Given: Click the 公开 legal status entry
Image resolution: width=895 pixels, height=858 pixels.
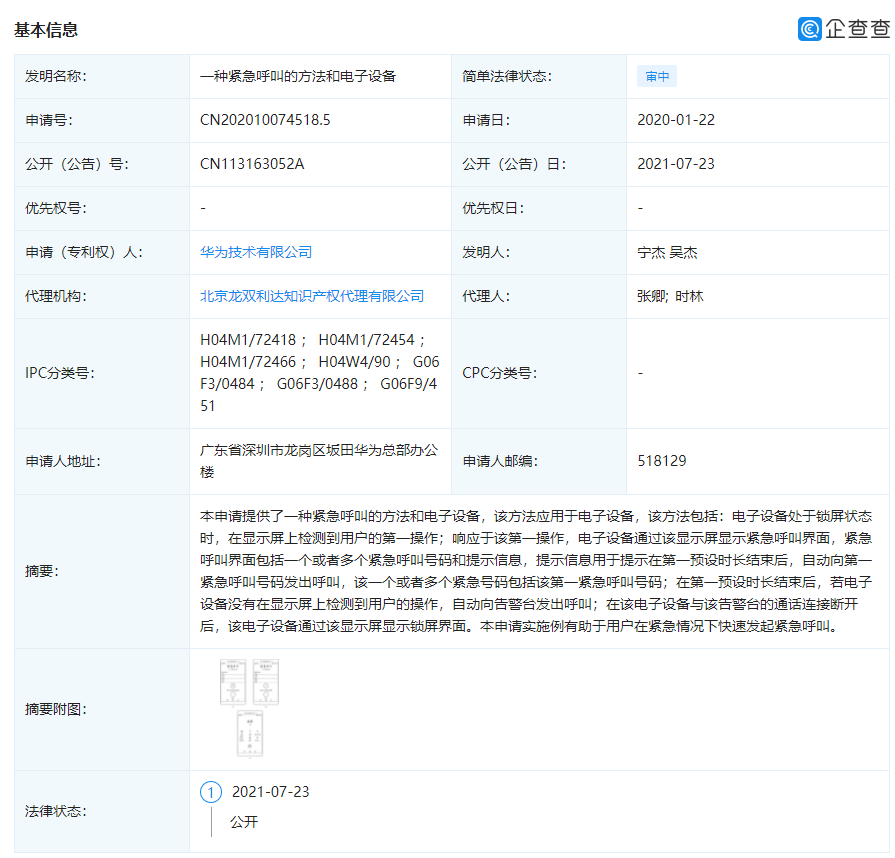Looking at the screenshot, I should pyautogui.click(x=244, y=822).
